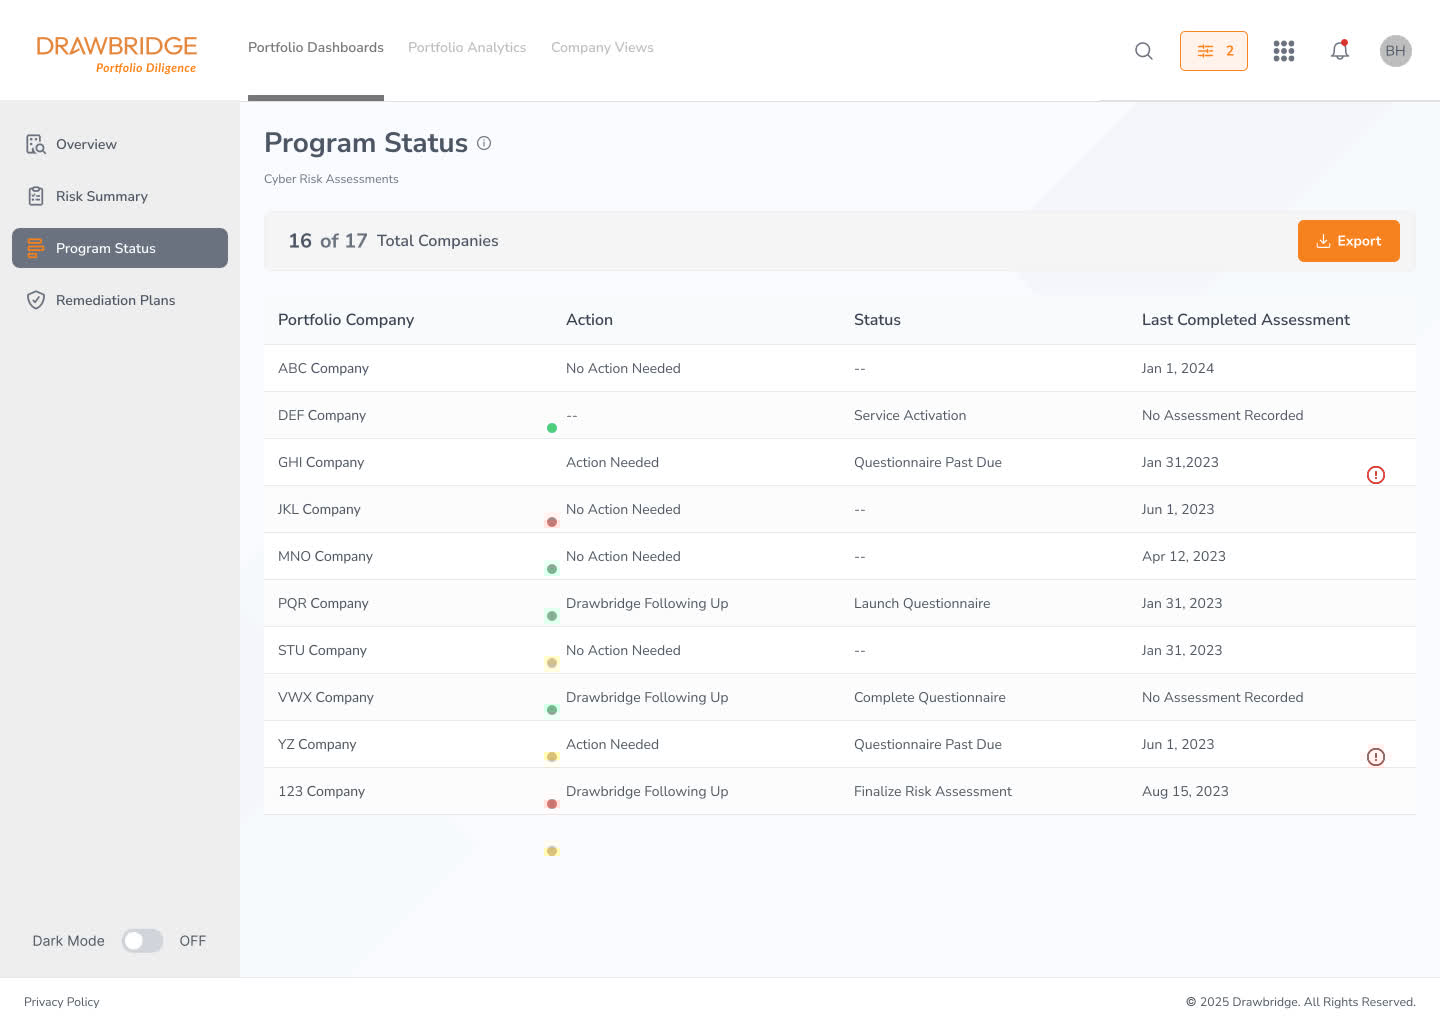Open Overview in the sidebar
The height and width of the screenshot is (1024, 1440).
pos(86,145)
